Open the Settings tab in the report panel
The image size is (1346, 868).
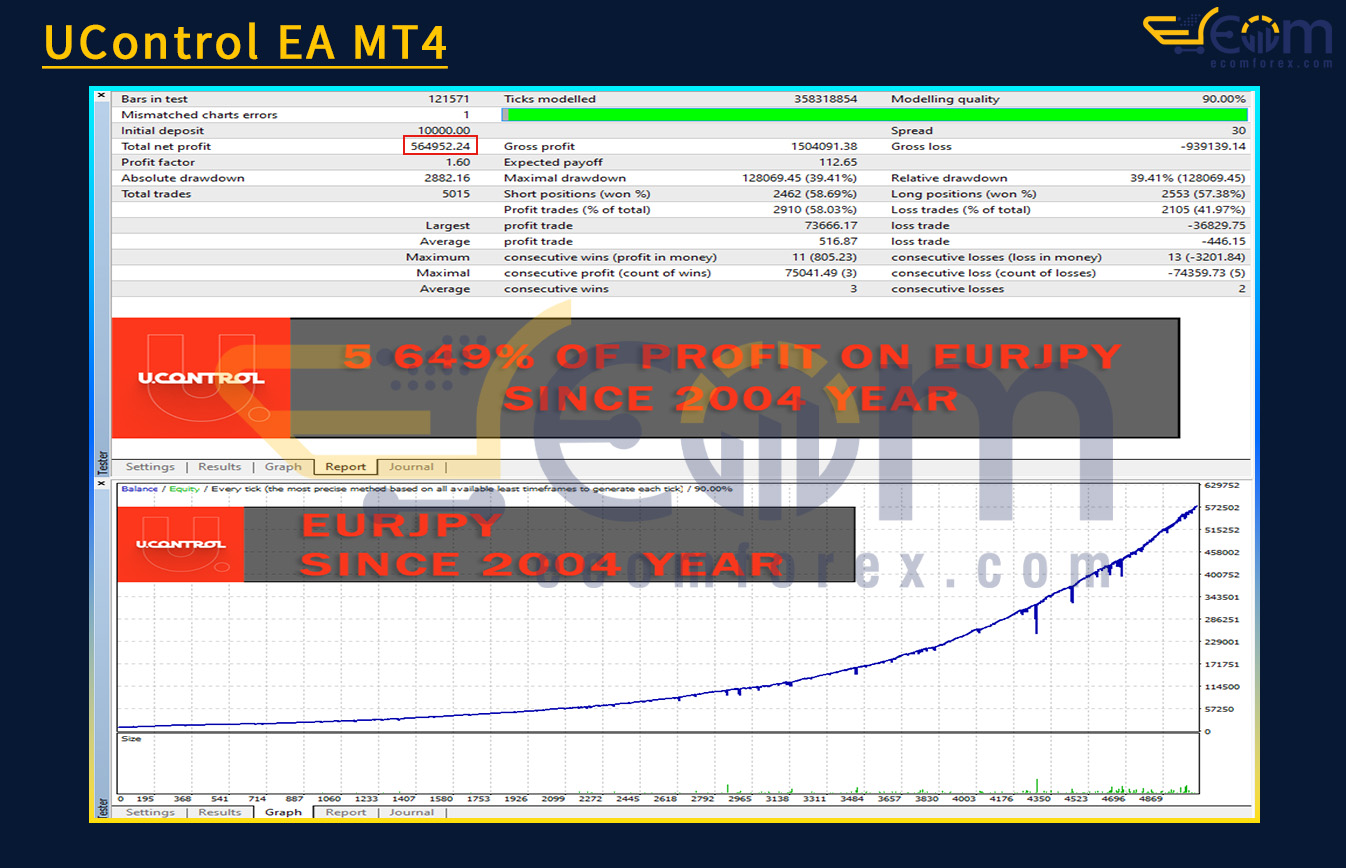click(x=150, y=467)
